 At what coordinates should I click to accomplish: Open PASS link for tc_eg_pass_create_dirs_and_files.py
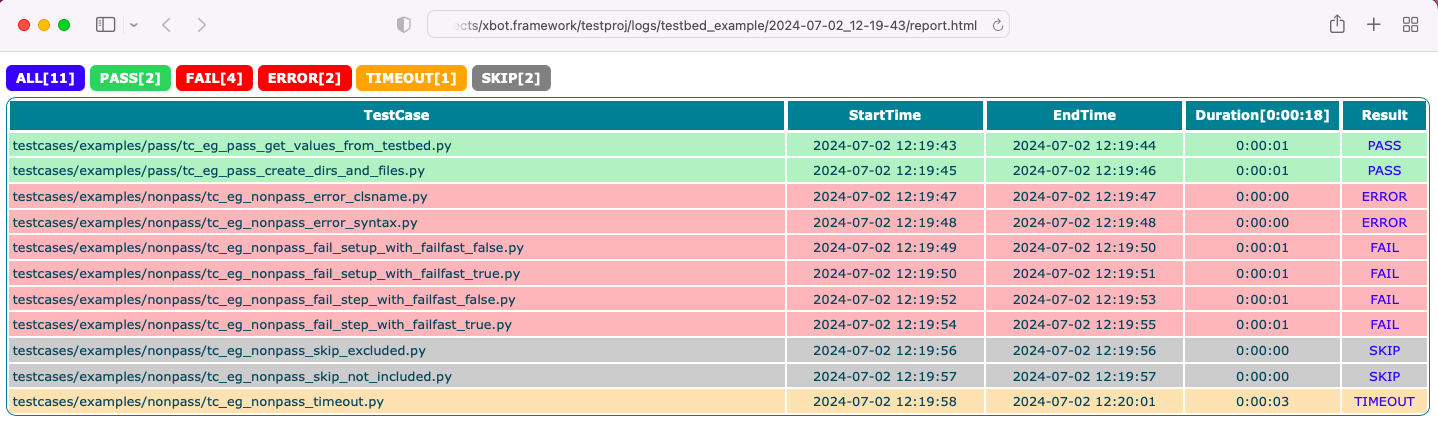pos(1384,171)
